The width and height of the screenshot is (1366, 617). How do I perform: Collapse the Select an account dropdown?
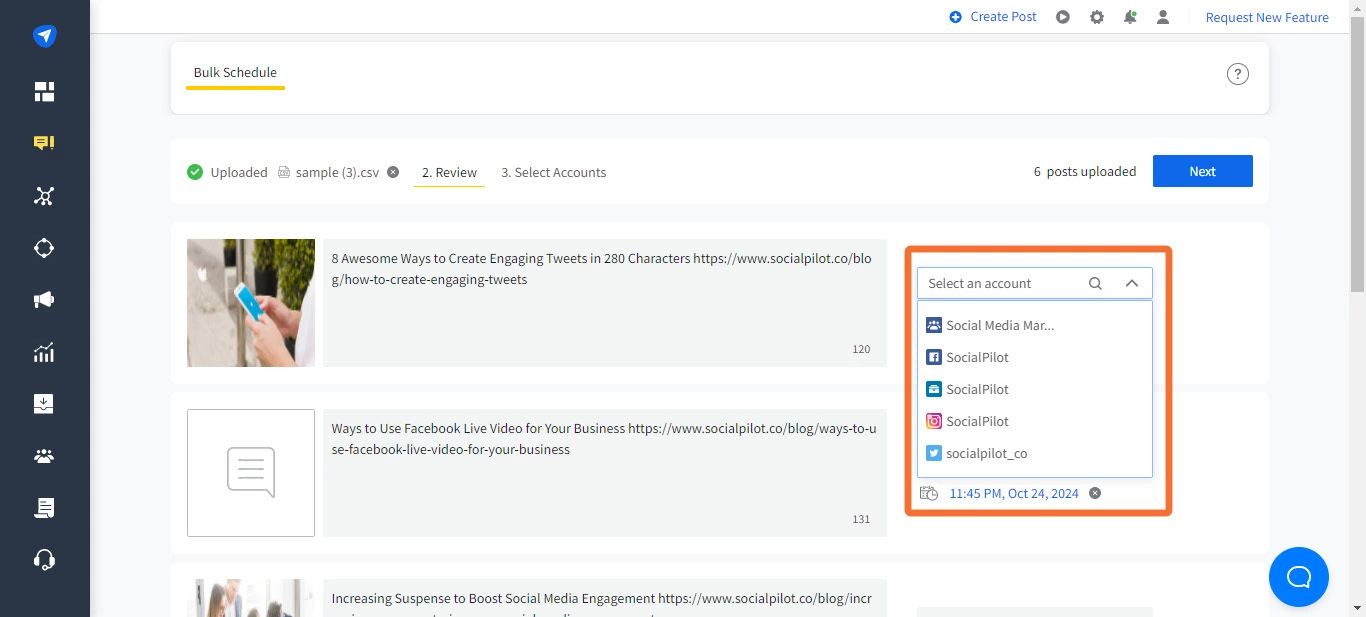[1132, 283]
